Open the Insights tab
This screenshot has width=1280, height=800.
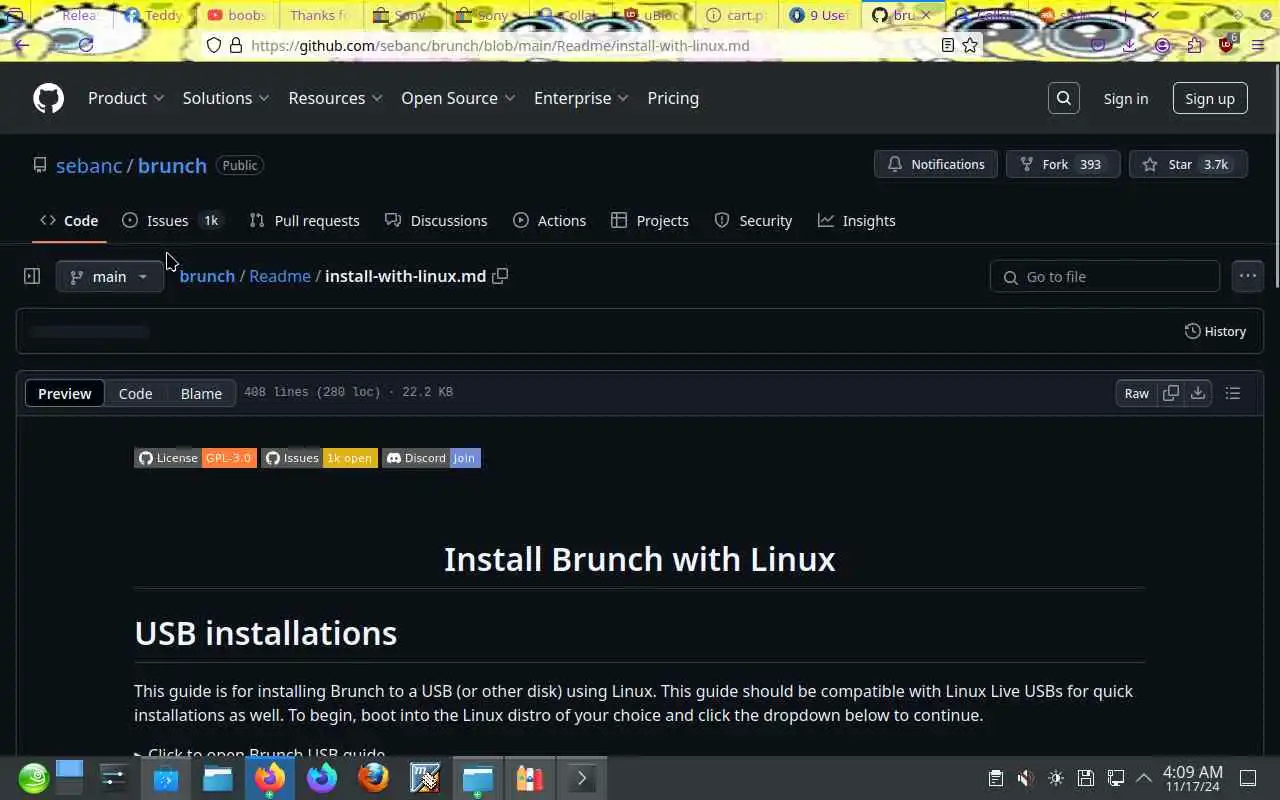point(856,221)
